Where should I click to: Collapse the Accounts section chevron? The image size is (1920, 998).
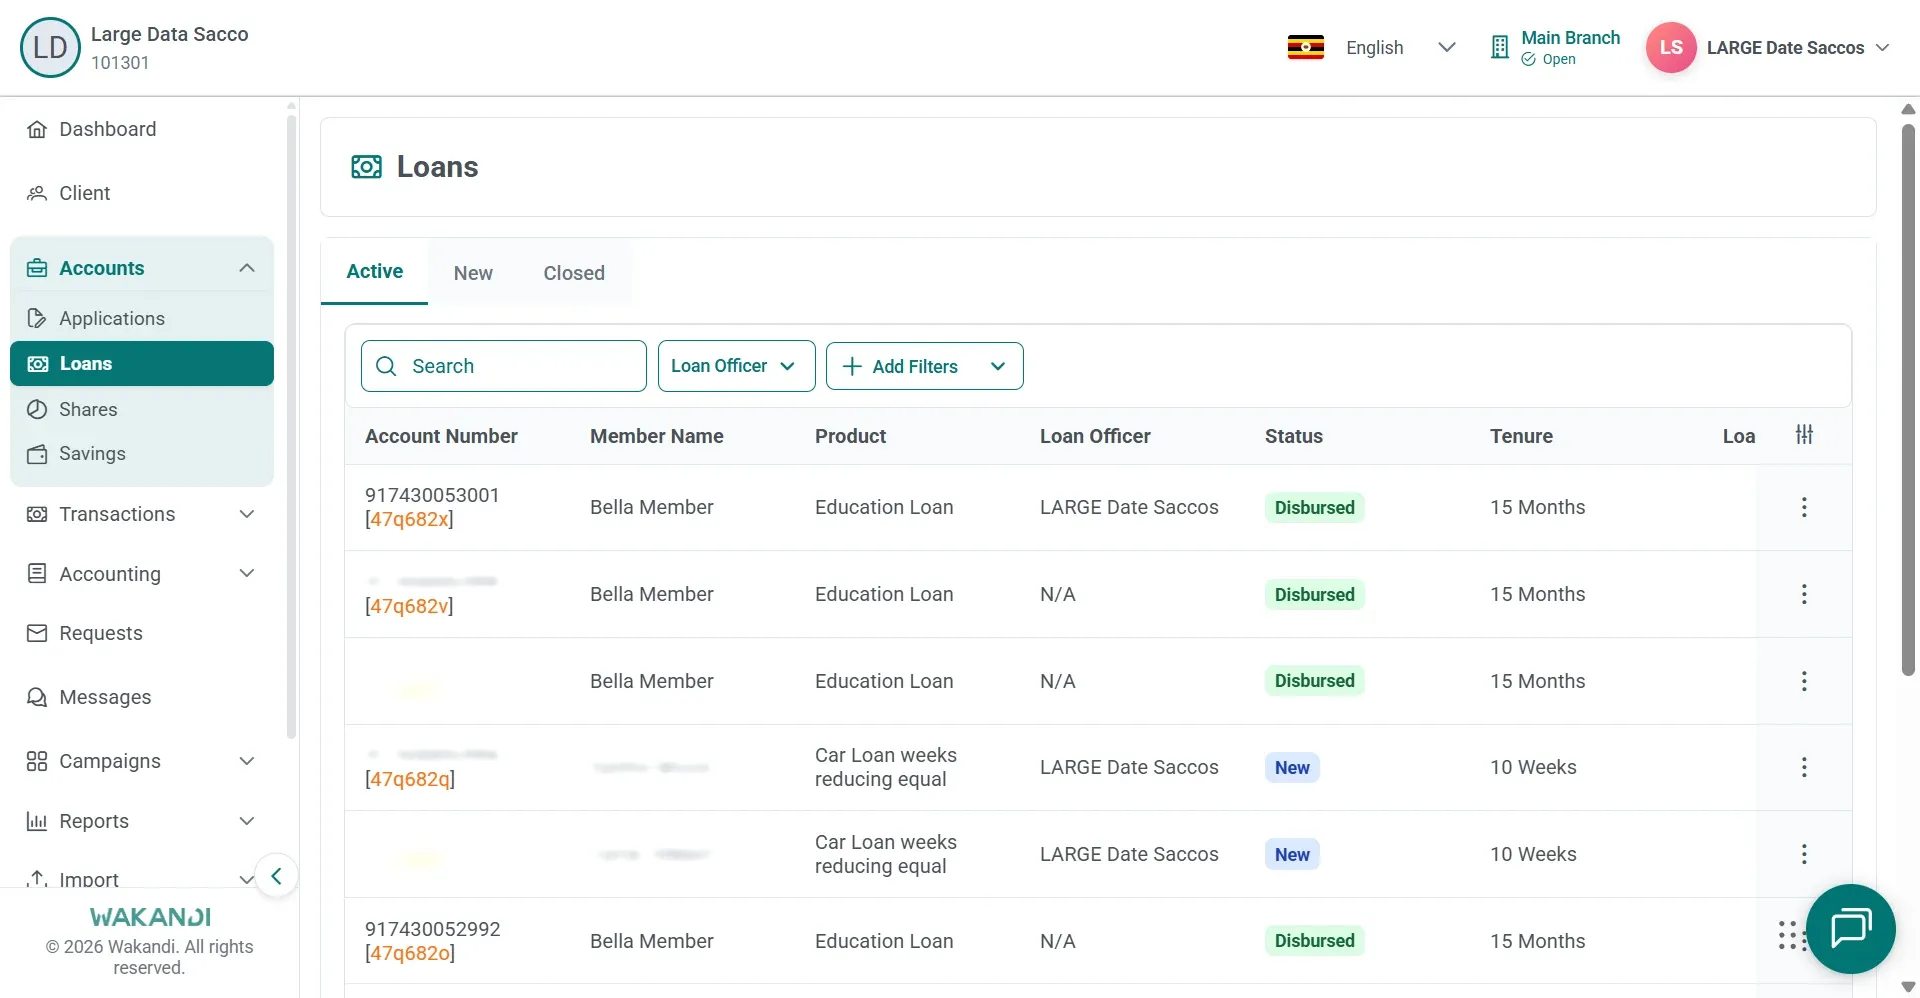click(247, 268)
